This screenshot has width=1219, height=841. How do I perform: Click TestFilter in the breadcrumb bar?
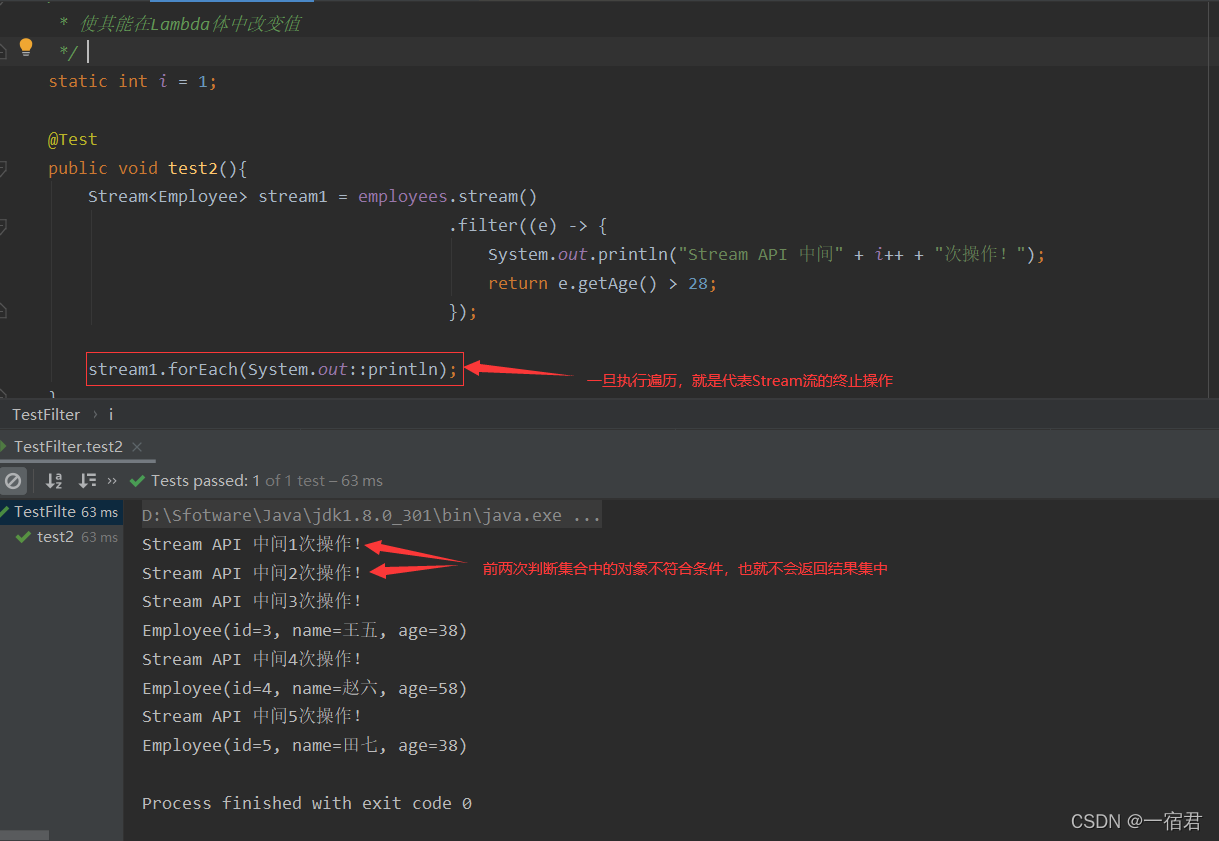[46, 414]
